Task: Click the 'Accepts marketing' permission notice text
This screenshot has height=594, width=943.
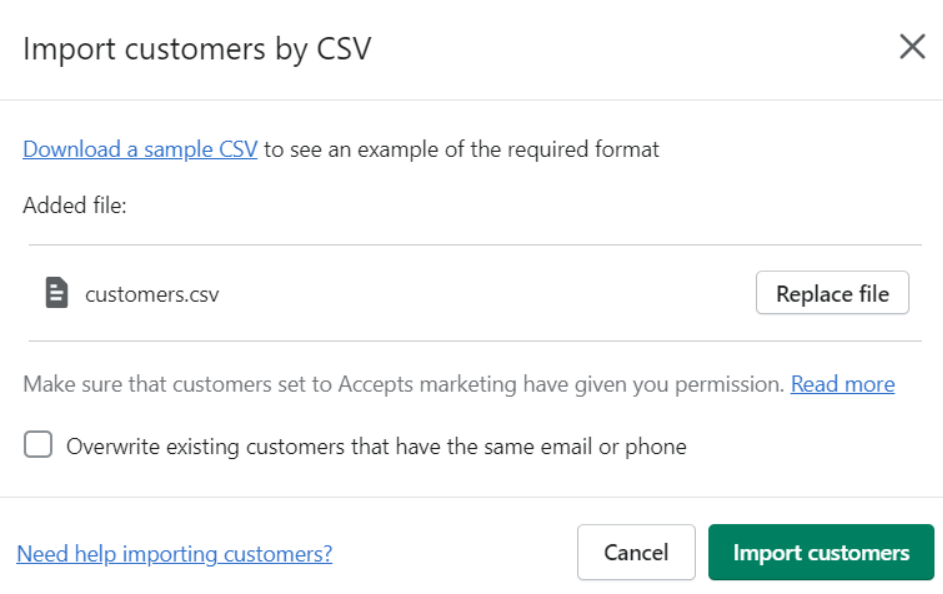Action: click(x=404, y=384)
